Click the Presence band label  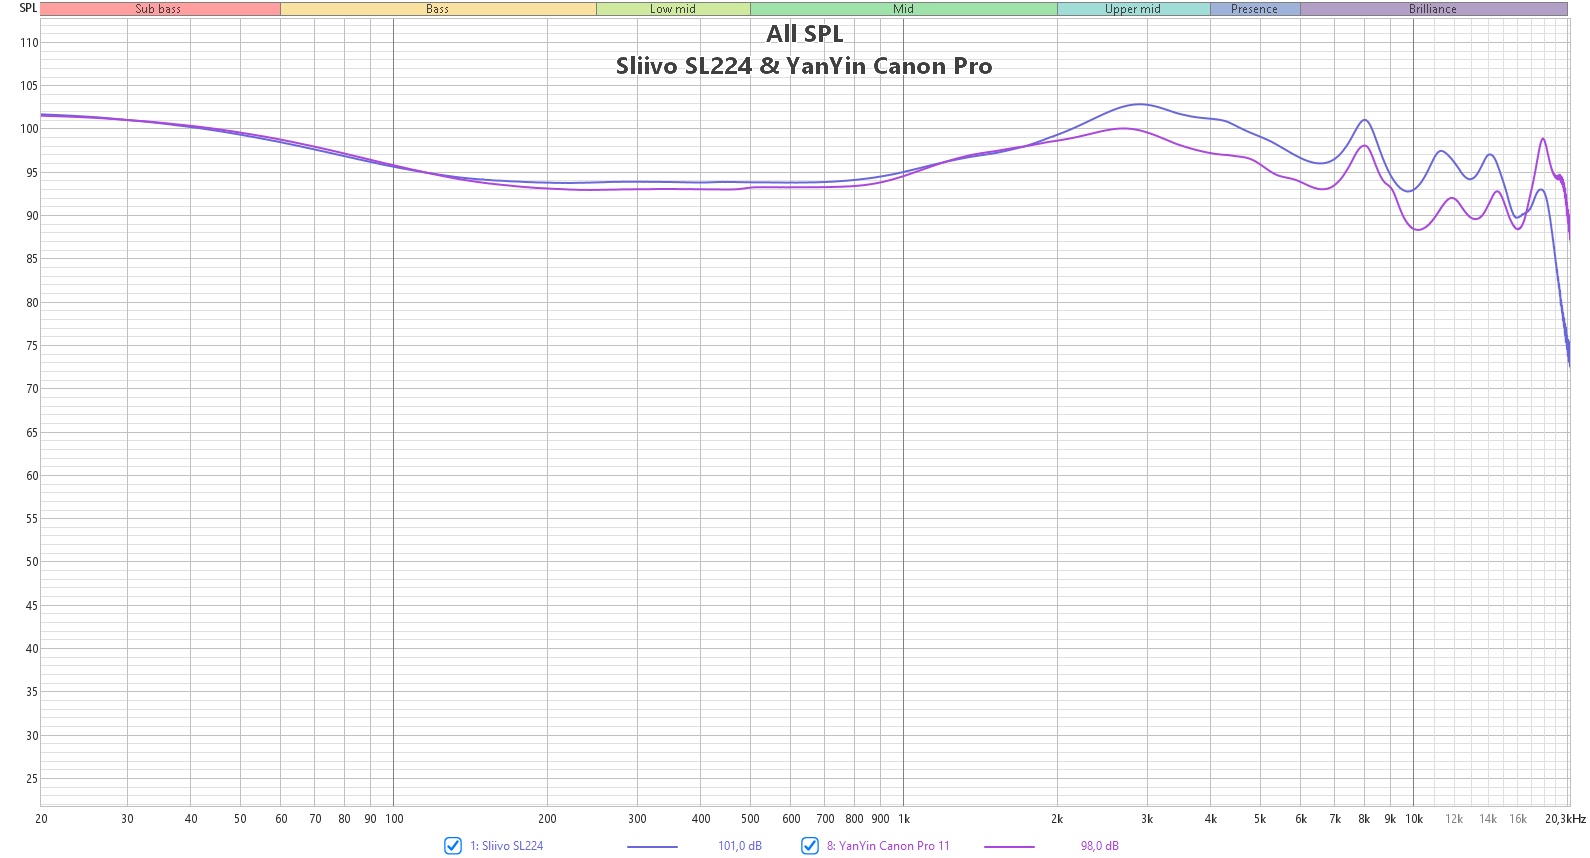[x=1255, y=9]
